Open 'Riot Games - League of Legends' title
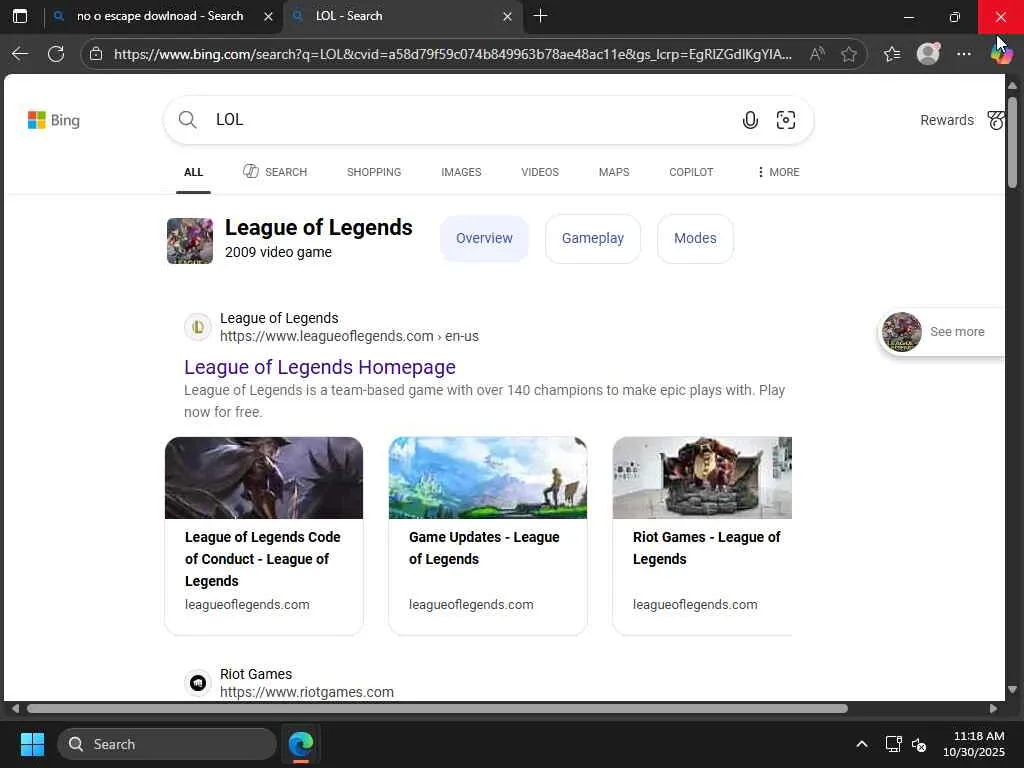This screenshot has width=1024, height=768. (x=707, y=548)
